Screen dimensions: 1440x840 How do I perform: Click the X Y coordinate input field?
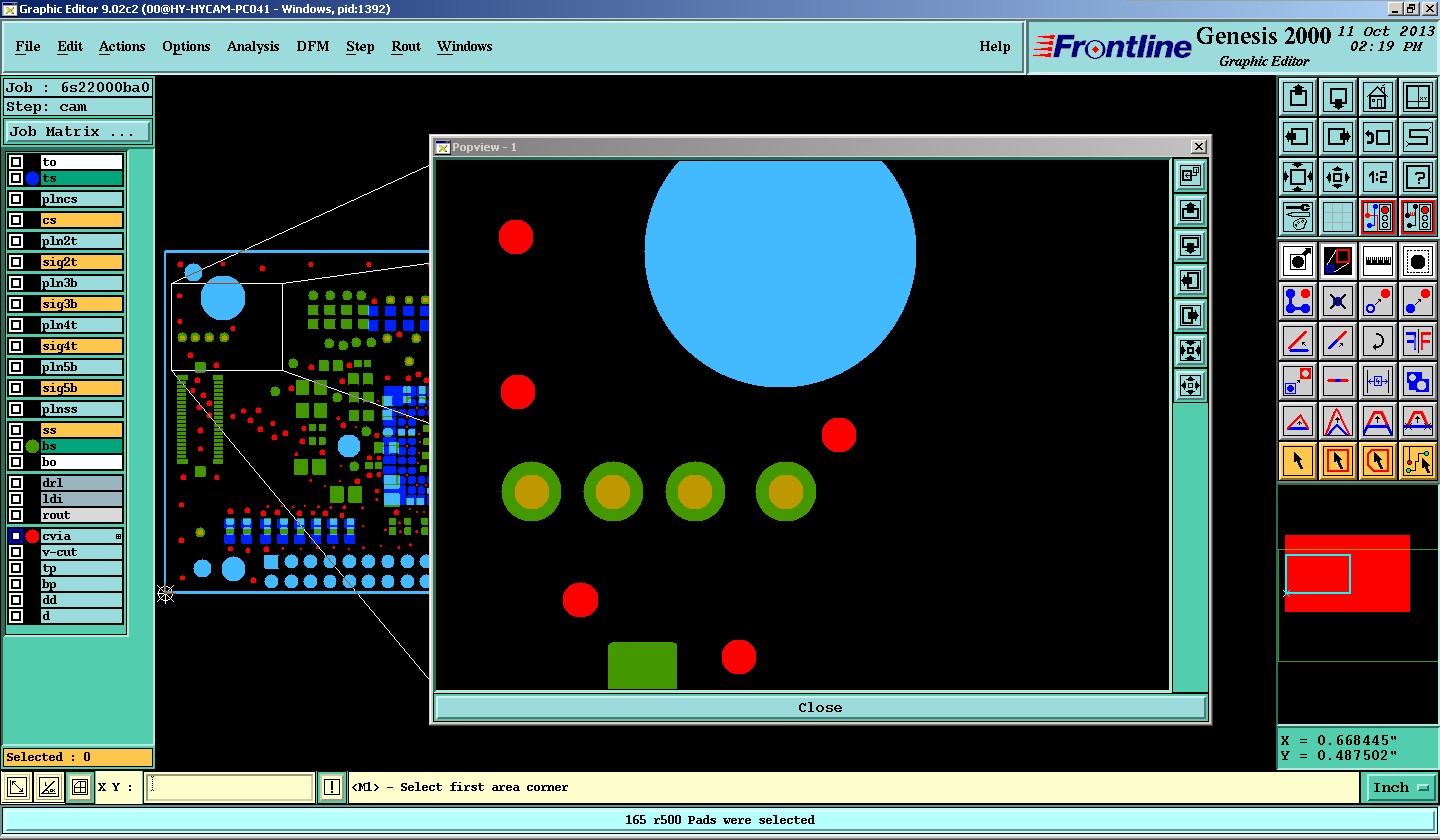(x=230, y=787)
